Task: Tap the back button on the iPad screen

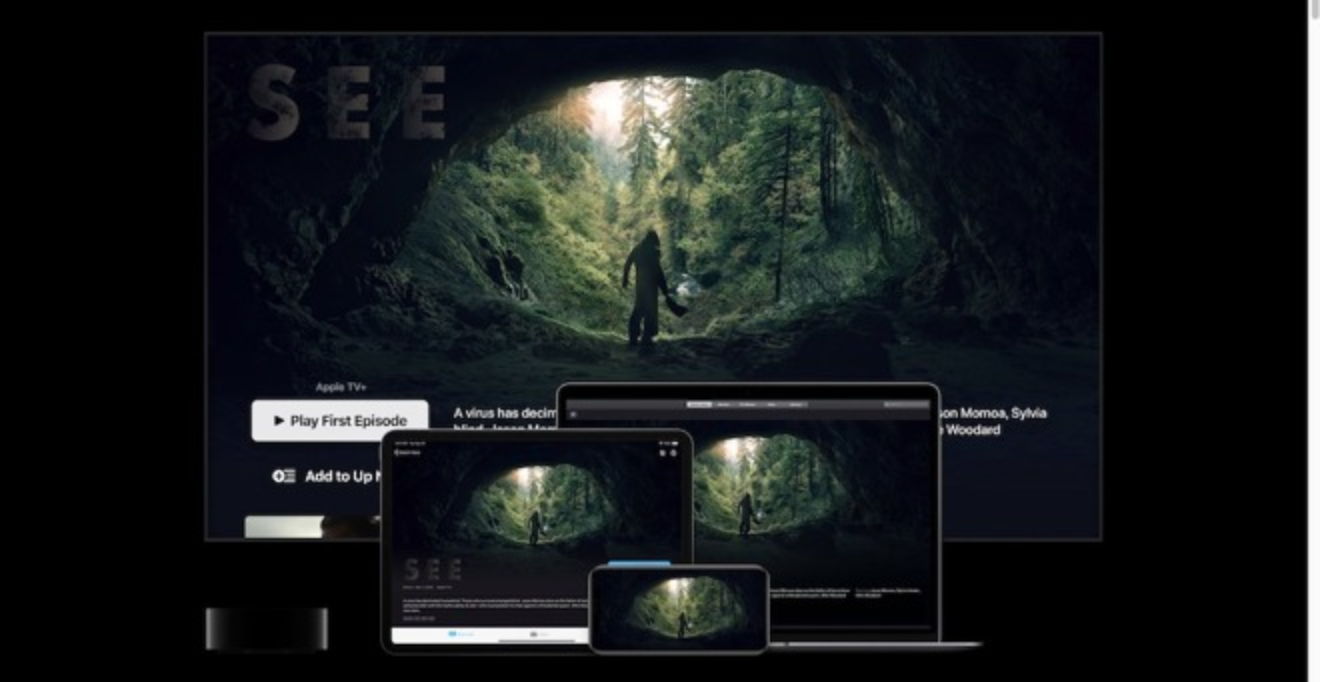Action: 405,453
